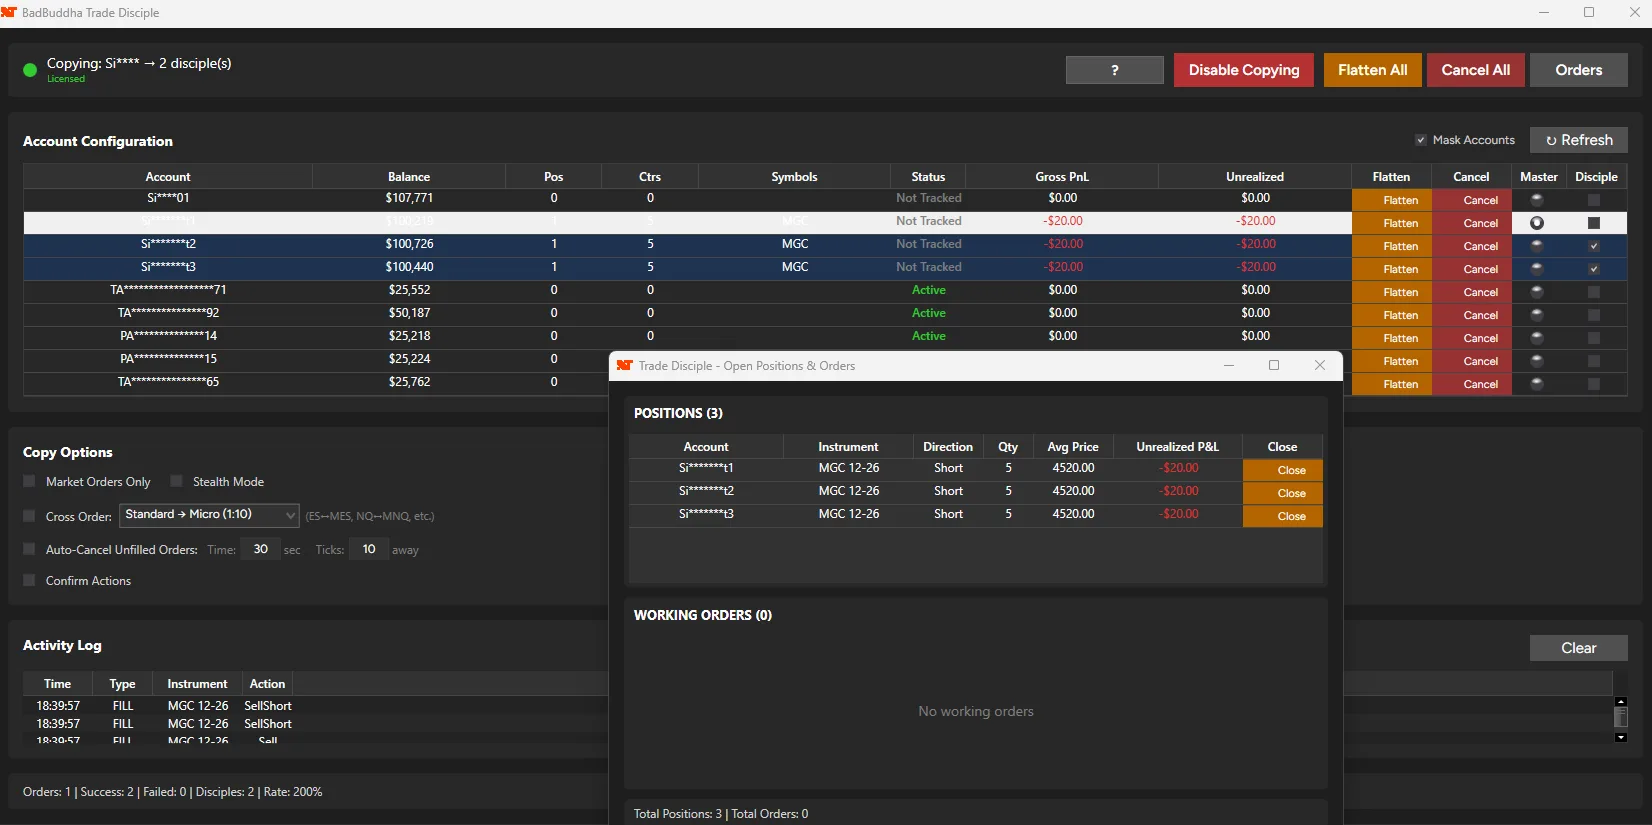Viewport: 1652px width, 825px height.
Task: Flatten the TA account ending 71
Action: tap(1391, 292)
